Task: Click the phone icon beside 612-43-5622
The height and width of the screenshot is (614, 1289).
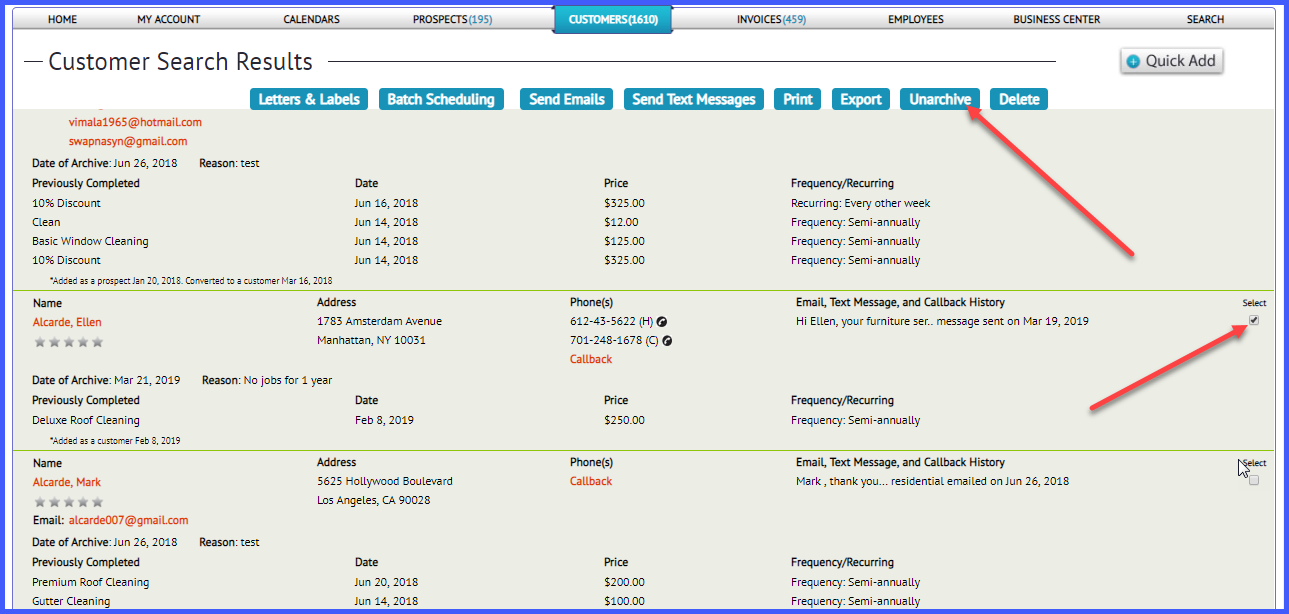Action: pyautogui.click(x=662, y=322)
